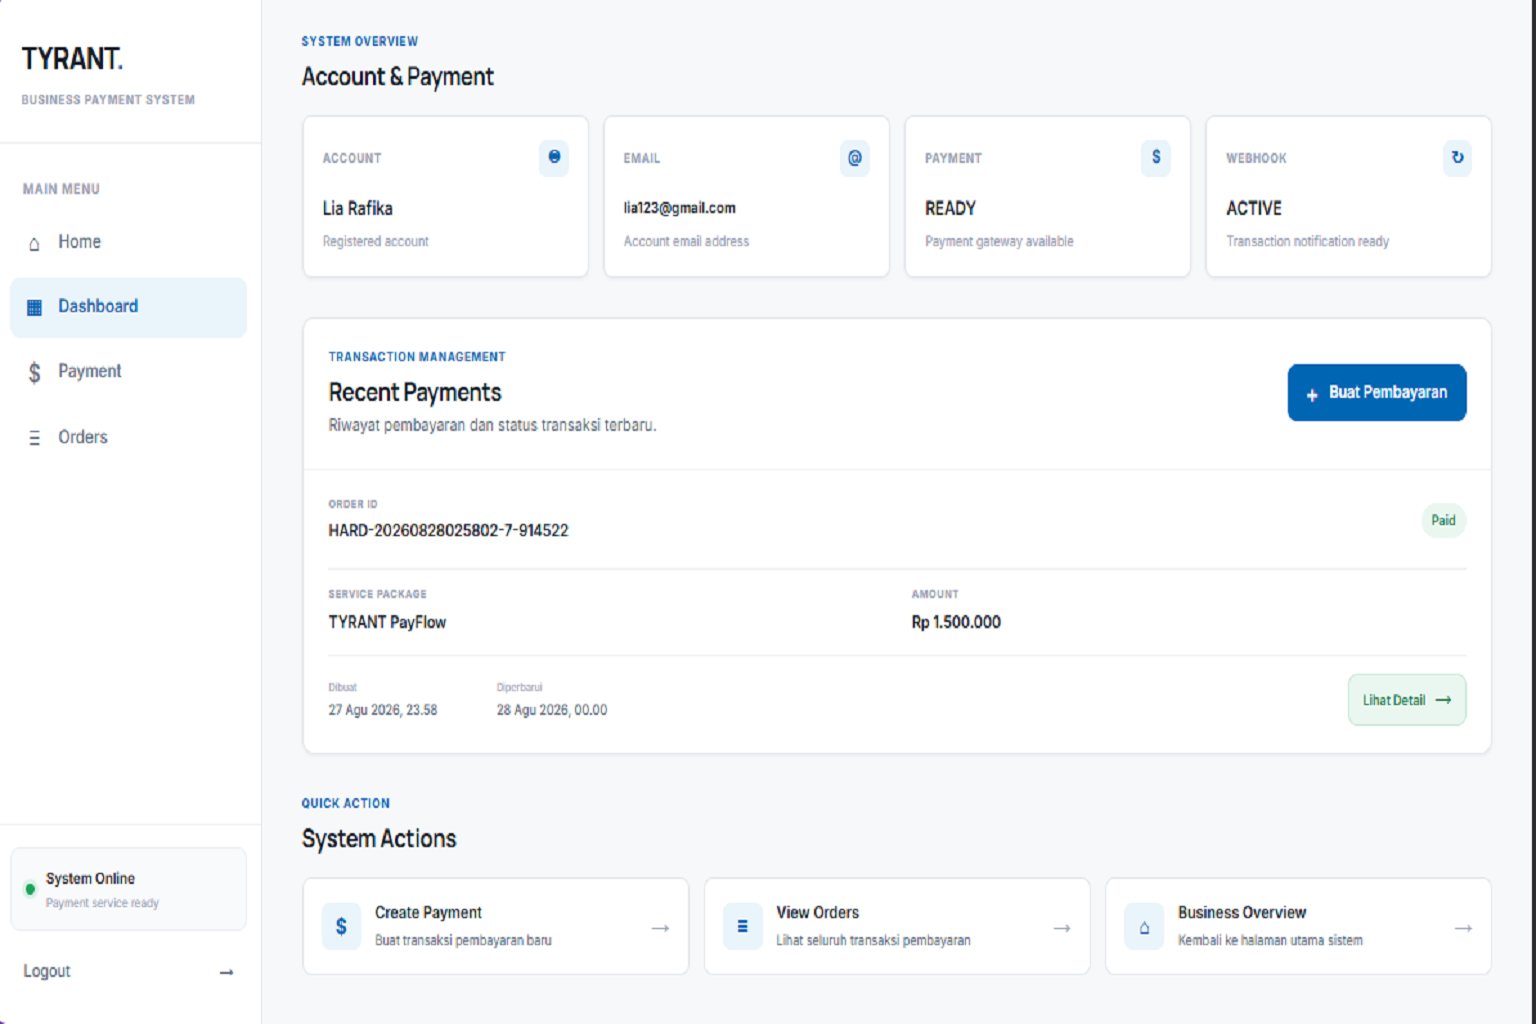Click the Buat Pembayaran button
This screenshot has height=1024, width=1536.
coord(1377,393)
